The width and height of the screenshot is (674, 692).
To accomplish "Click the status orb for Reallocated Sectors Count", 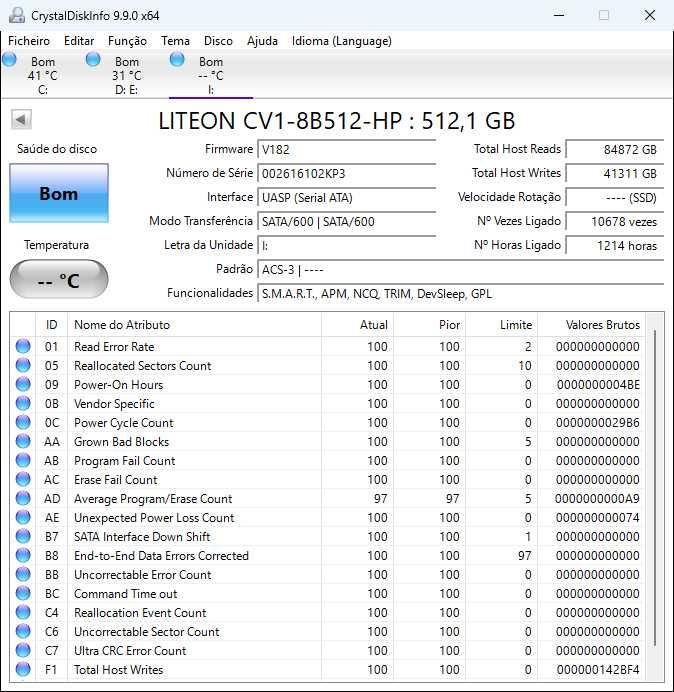I will point(23,365).
